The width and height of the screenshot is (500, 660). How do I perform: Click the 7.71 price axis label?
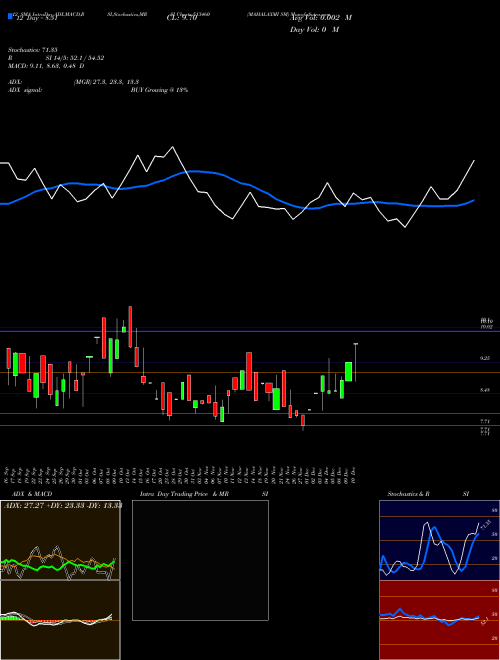(486, 421)
